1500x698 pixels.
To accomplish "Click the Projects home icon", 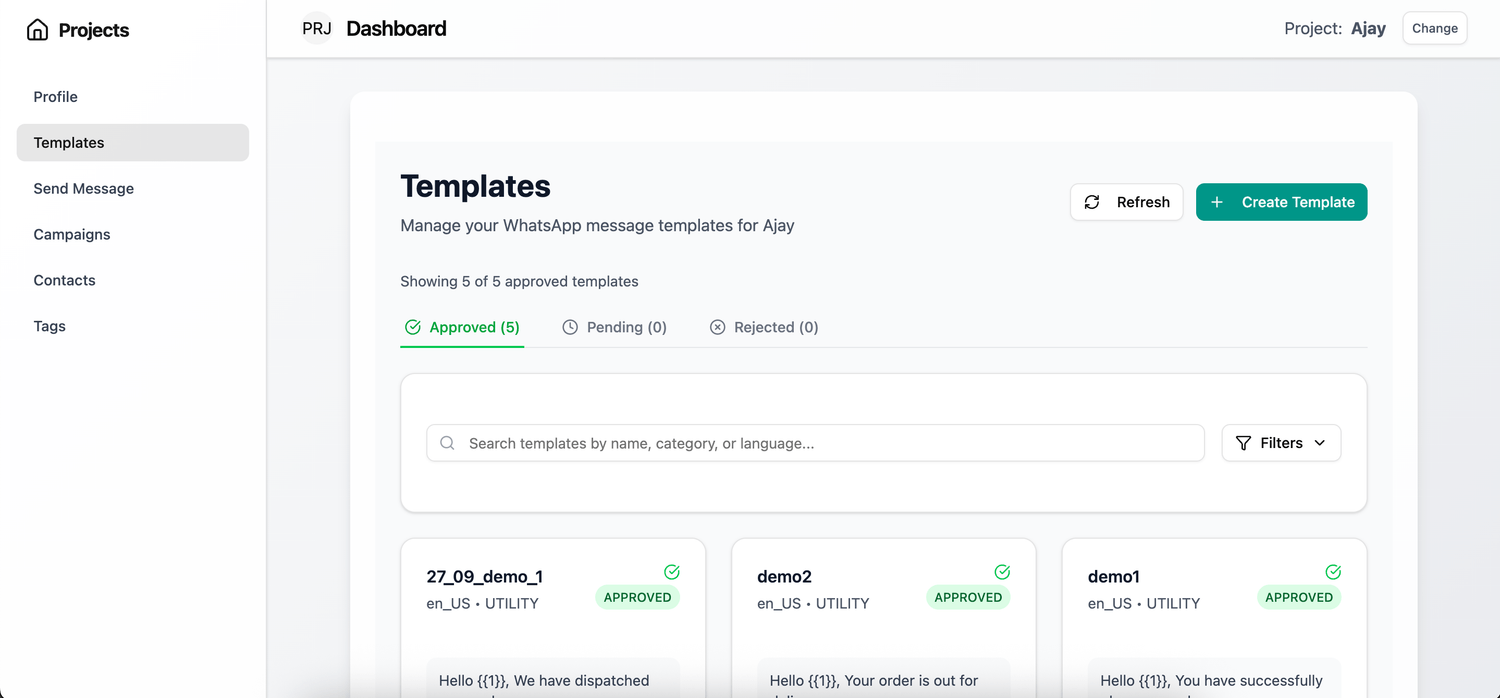I will pyautogui.click(x=37, y=30).
